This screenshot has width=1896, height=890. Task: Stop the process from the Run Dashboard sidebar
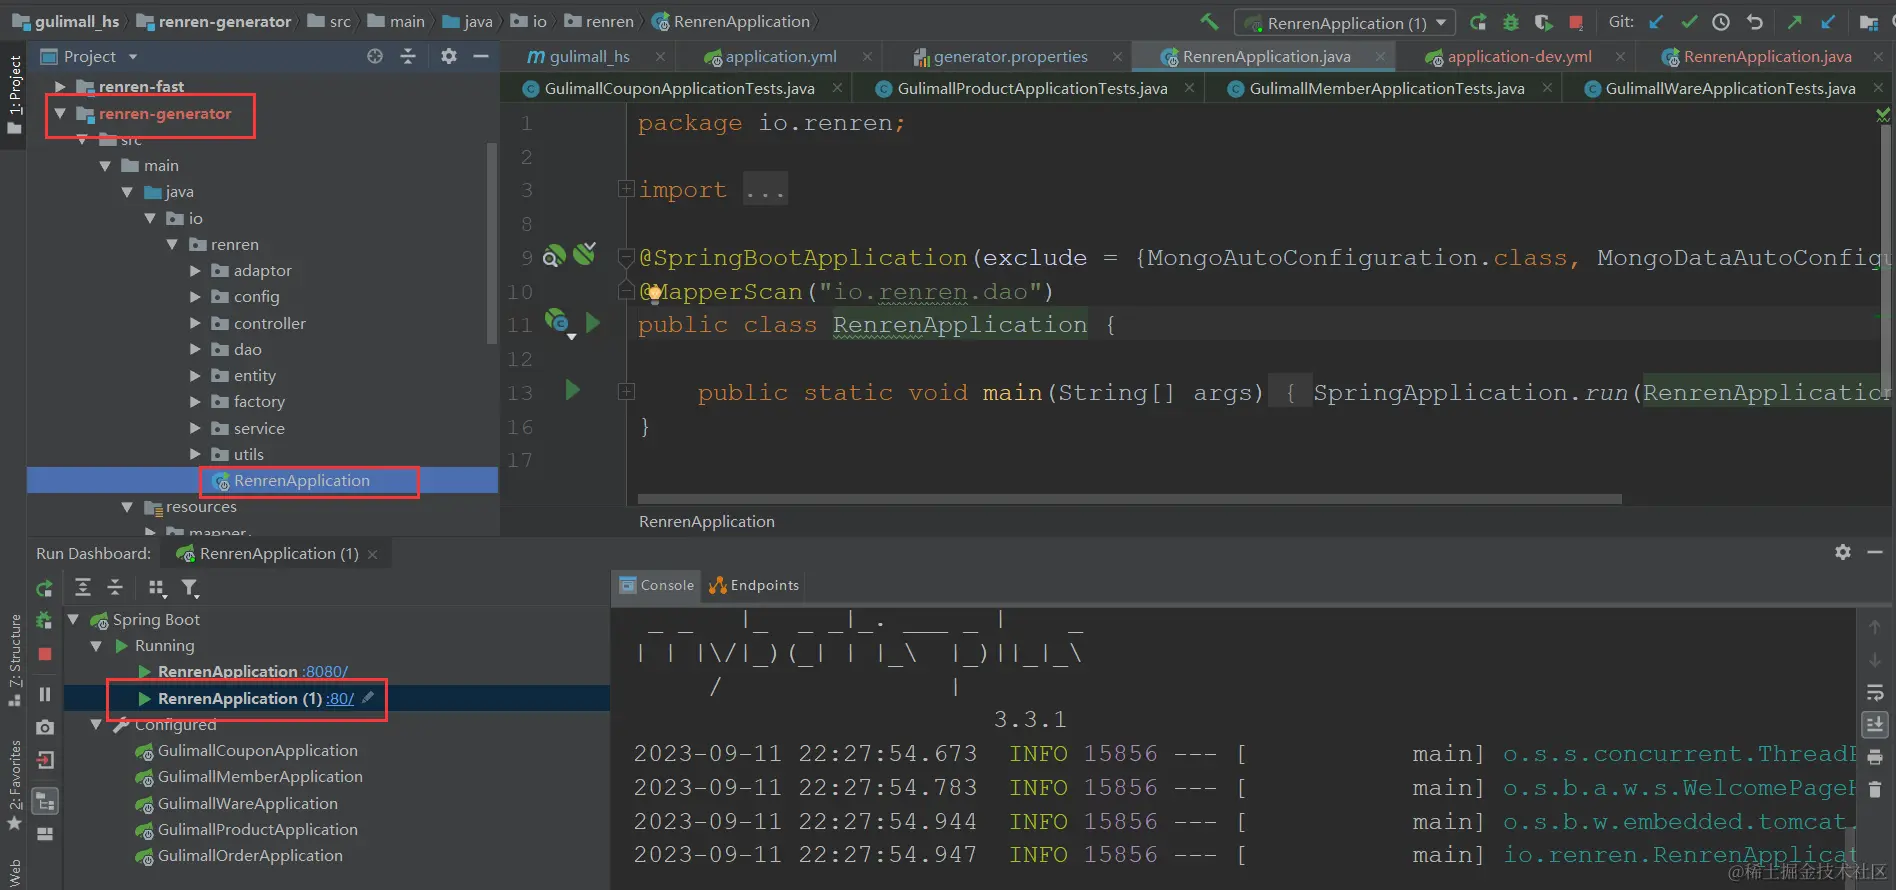coord(45,654)
